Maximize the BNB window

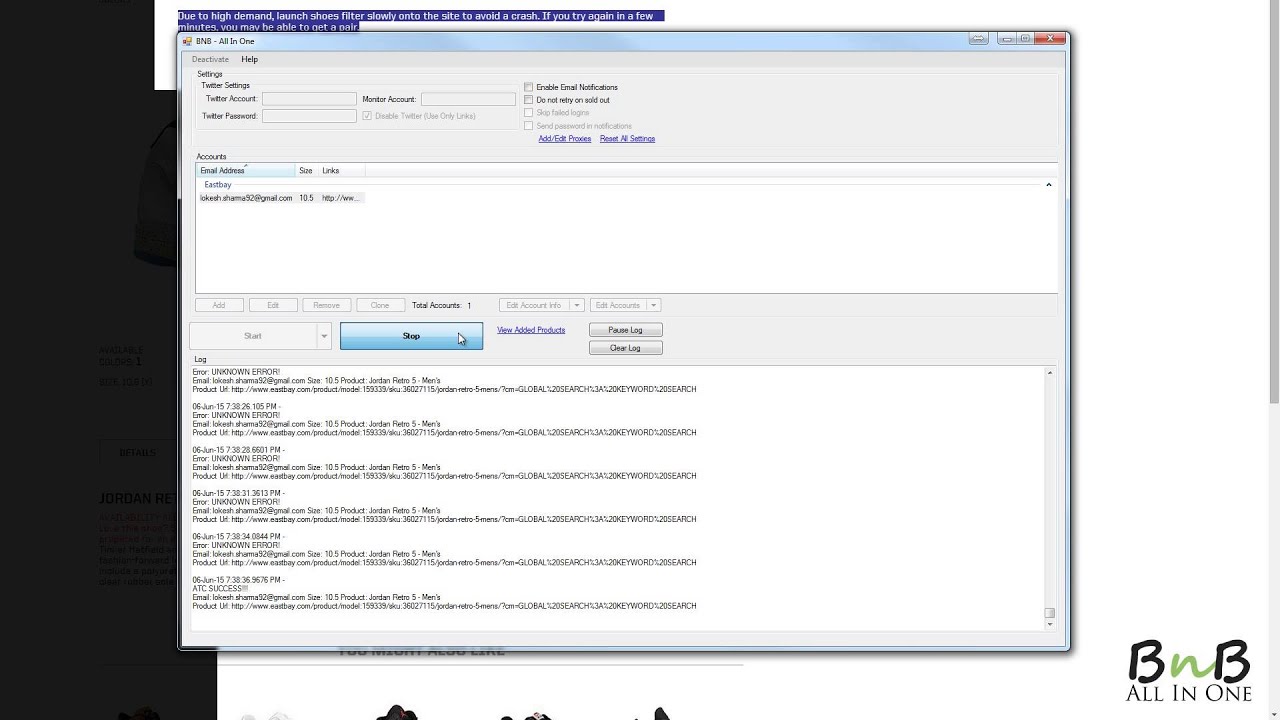(x=1024, y=39)
